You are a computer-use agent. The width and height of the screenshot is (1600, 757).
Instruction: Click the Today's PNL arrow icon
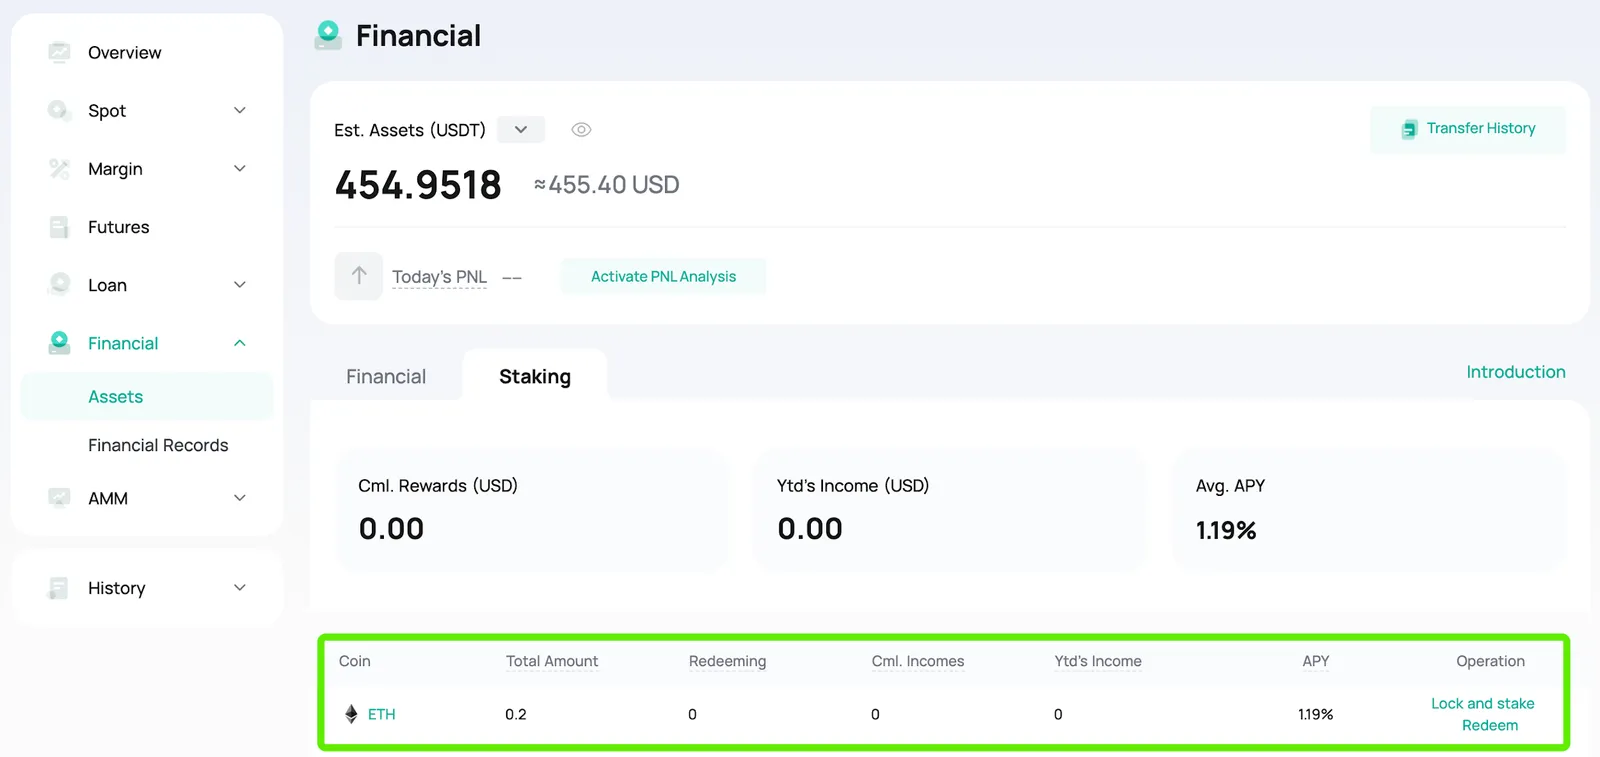click(359, 276)
